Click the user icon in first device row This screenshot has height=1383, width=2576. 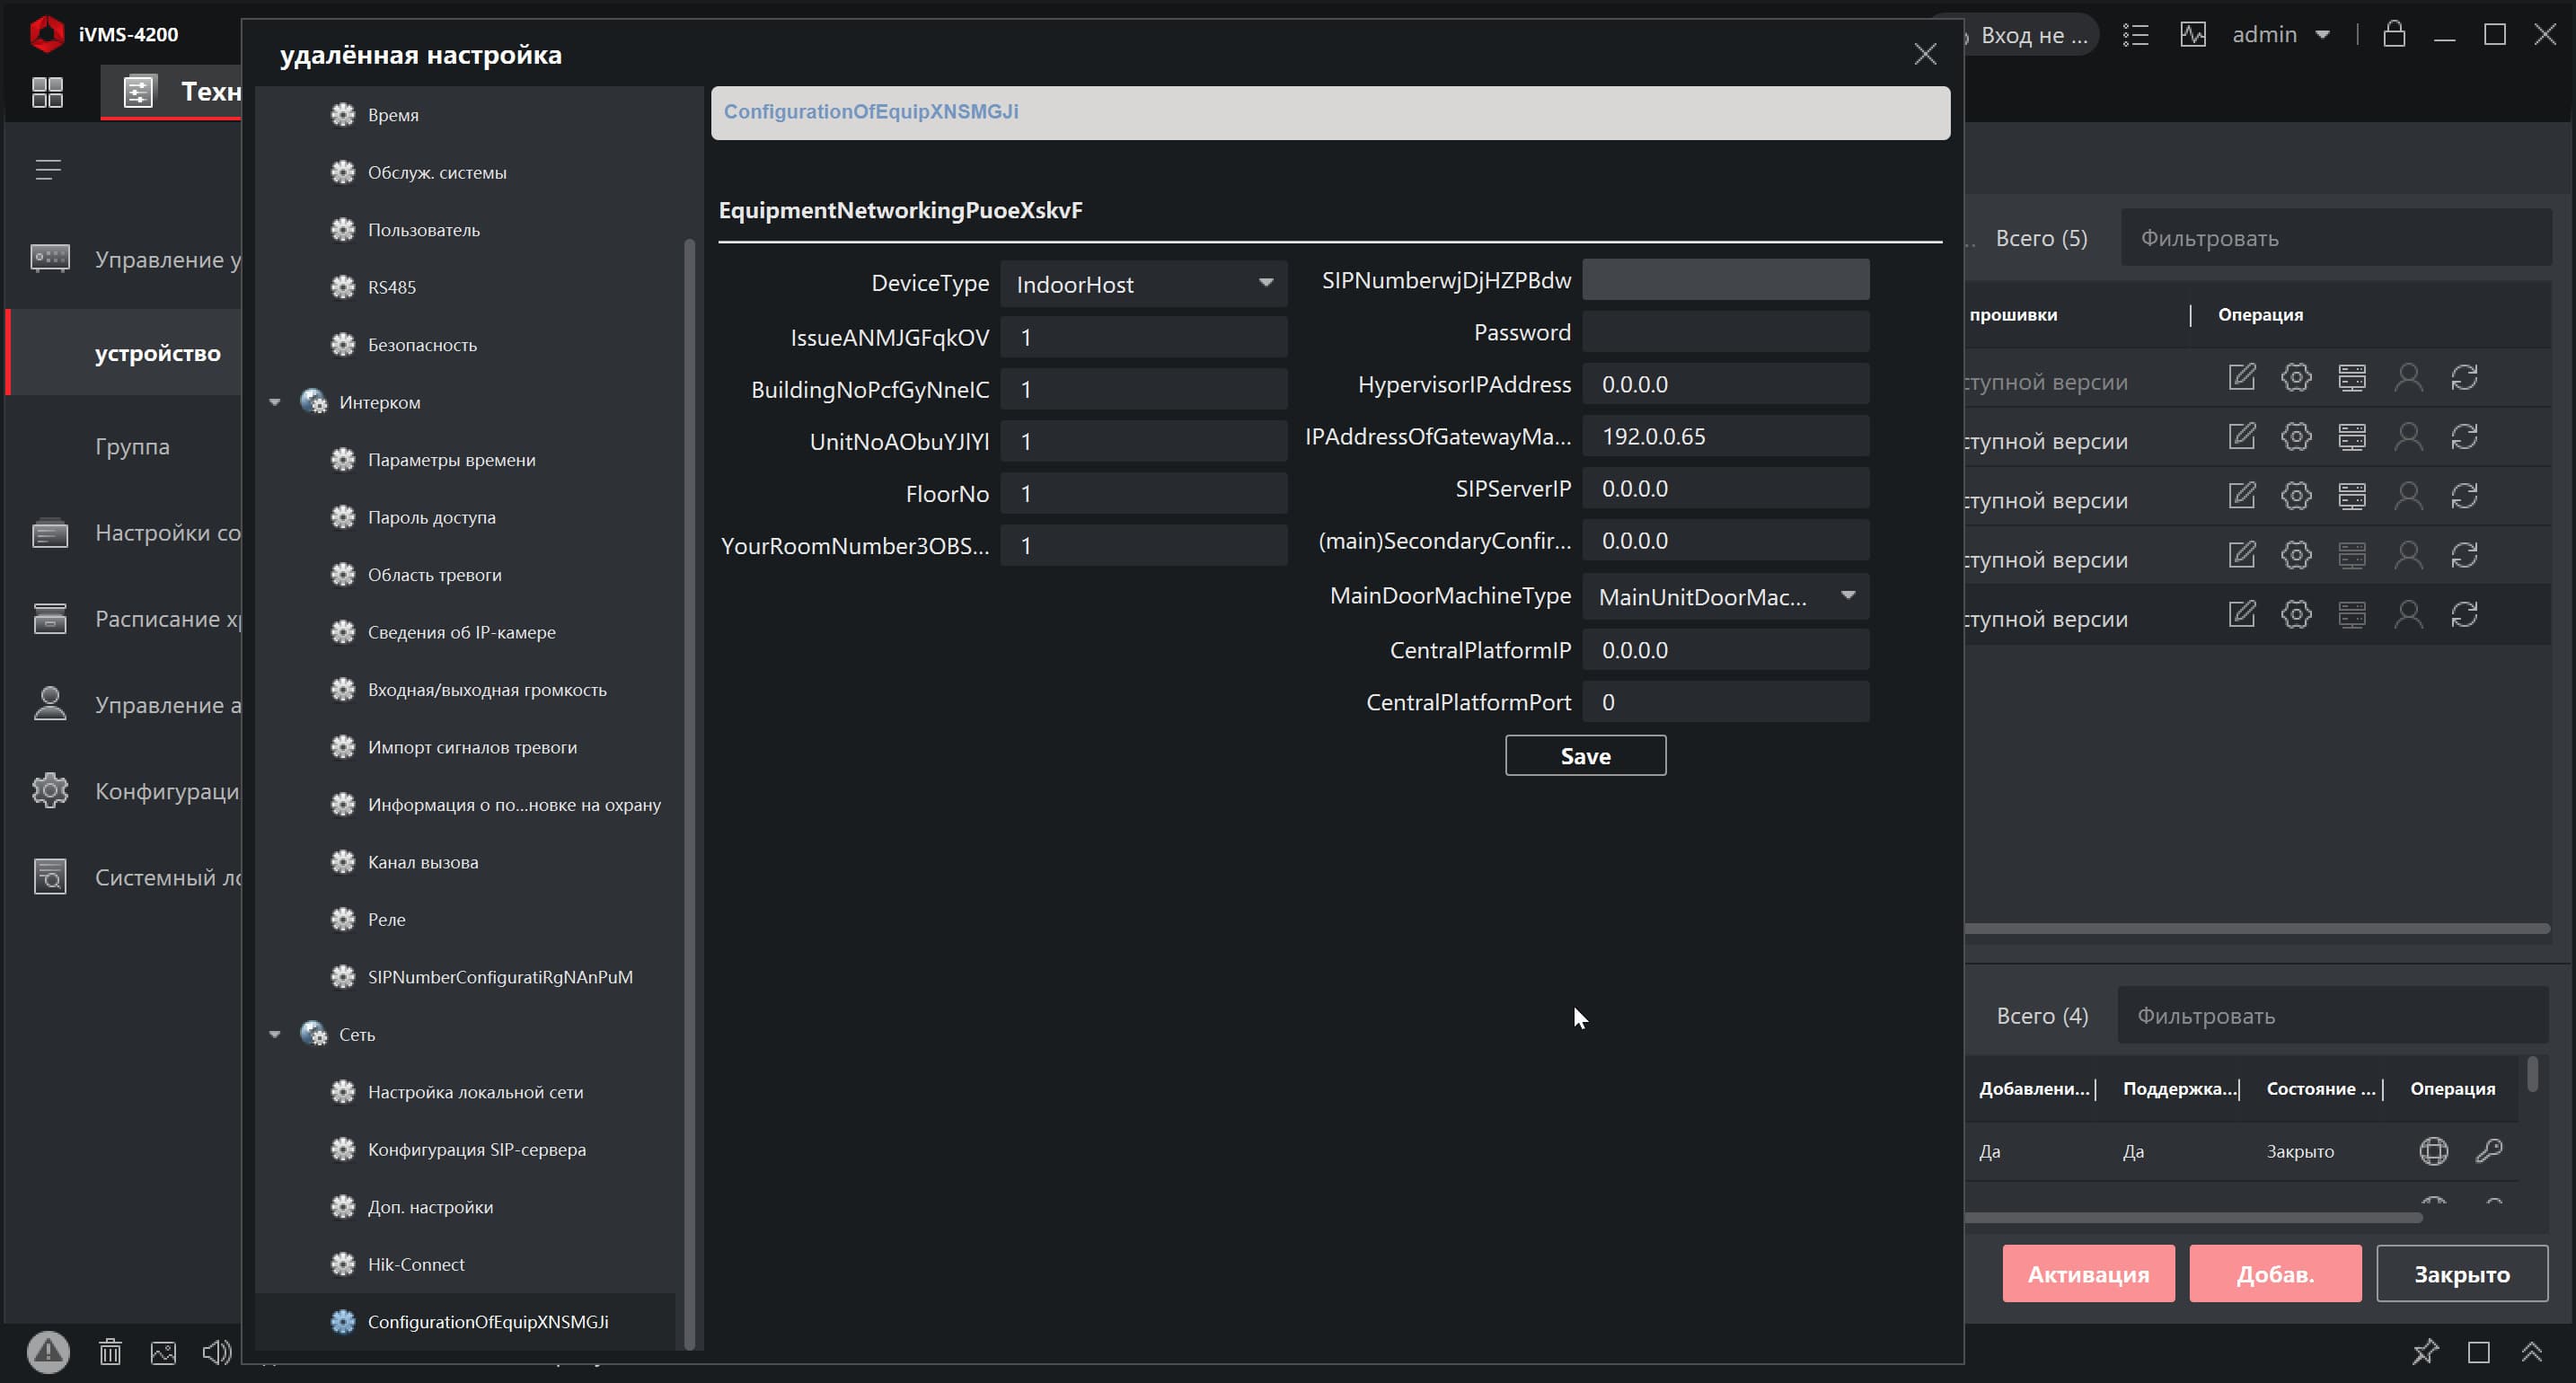click(x=2408, y=377)
